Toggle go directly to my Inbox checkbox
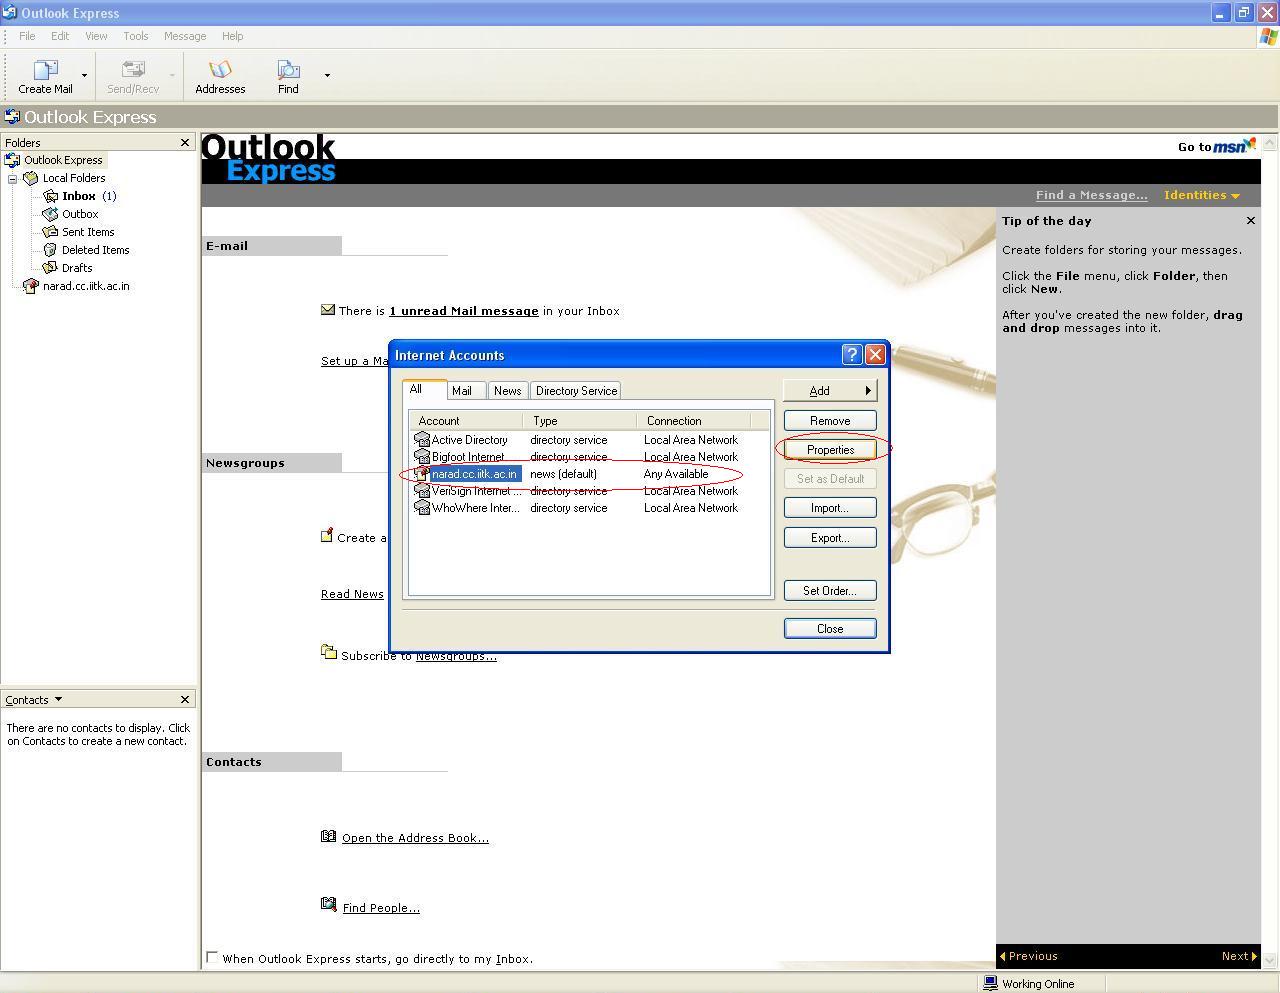This screenshot has height=993, width=1280. click(212, 958)
